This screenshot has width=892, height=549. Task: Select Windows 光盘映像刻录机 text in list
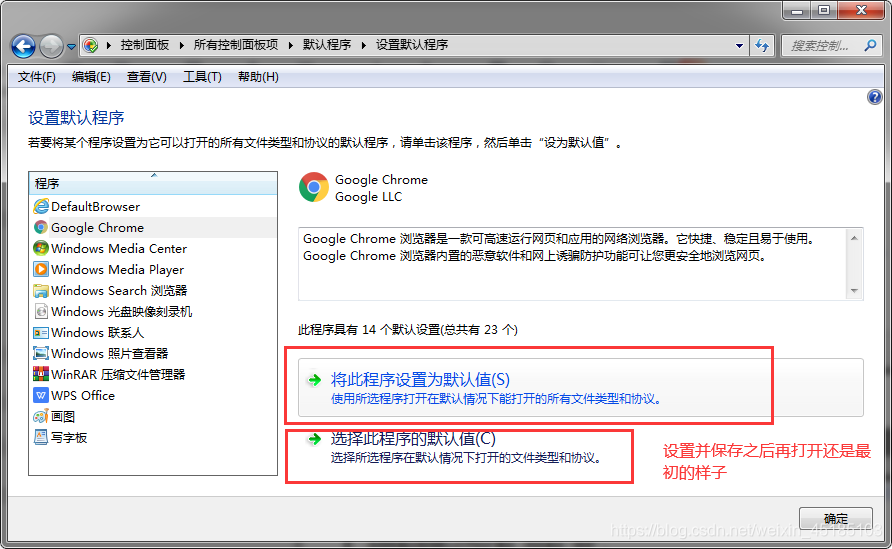[121, 312]
